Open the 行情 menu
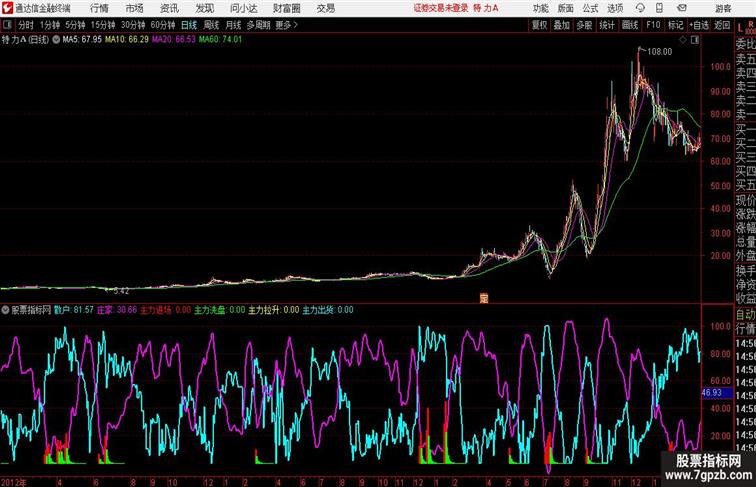The image size is (756, 487). click(x=99, y=8)
